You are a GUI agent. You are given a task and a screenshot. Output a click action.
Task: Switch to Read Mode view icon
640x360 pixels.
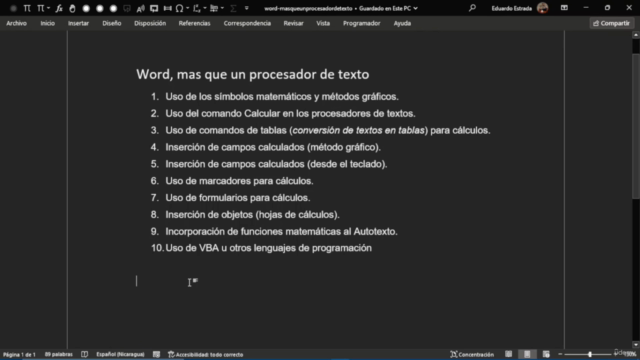pos(508,354)
